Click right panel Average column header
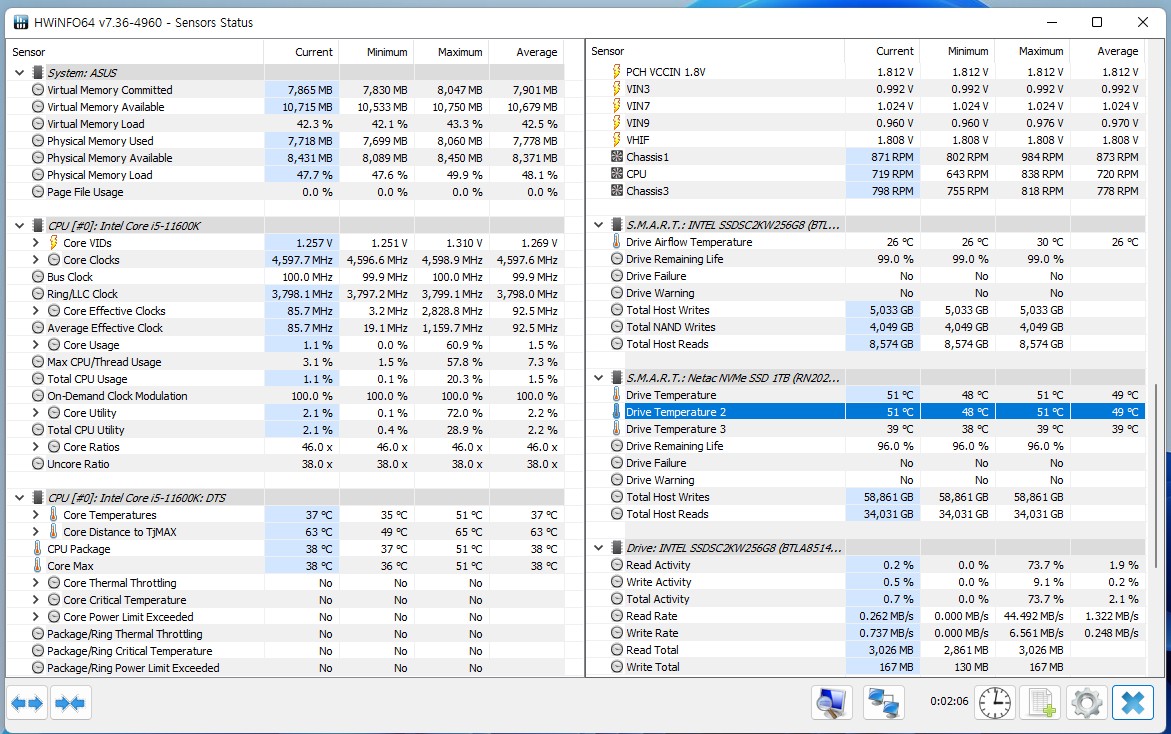Image resolution: width=1171 pixels, height=734 pixels. pos(1107,52)
